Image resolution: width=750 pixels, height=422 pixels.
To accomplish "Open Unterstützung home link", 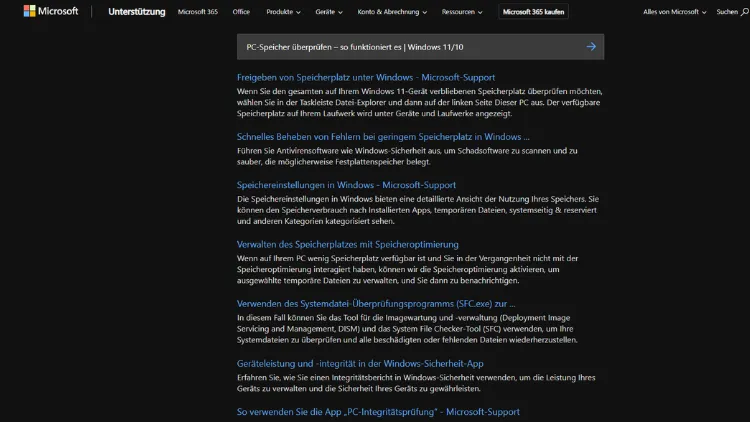I will click(136, 11).
